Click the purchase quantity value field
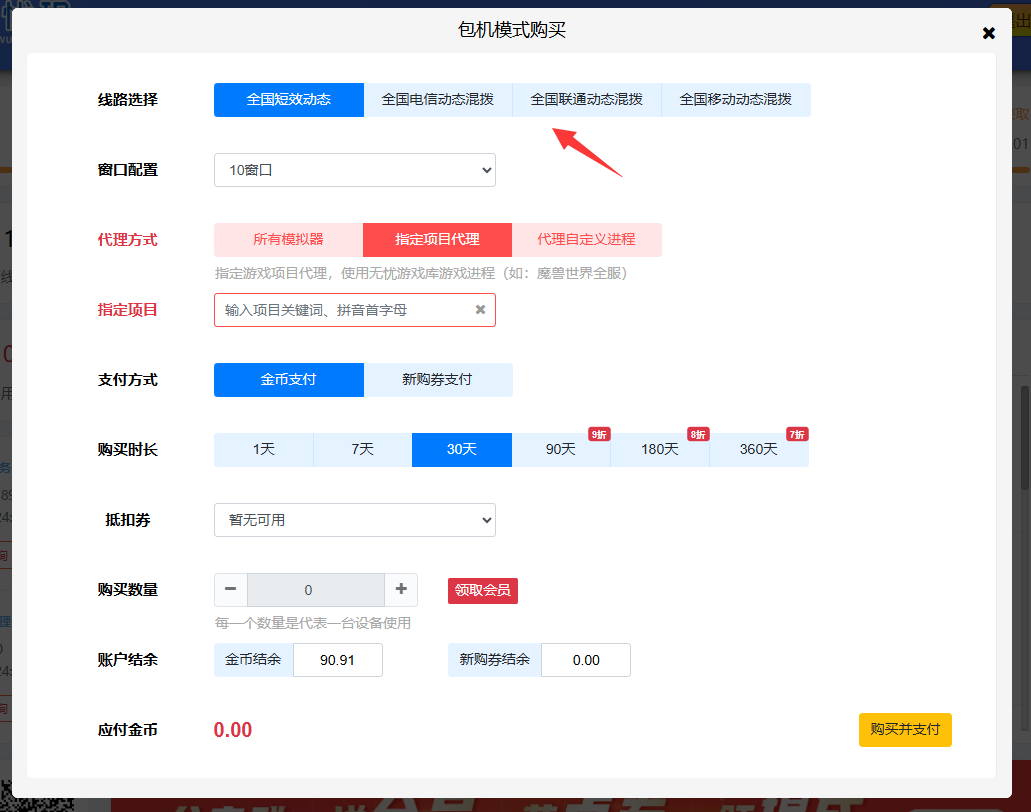Image resolution: width=1031 pixels, height=812 pixels. (x=316, y=590)
